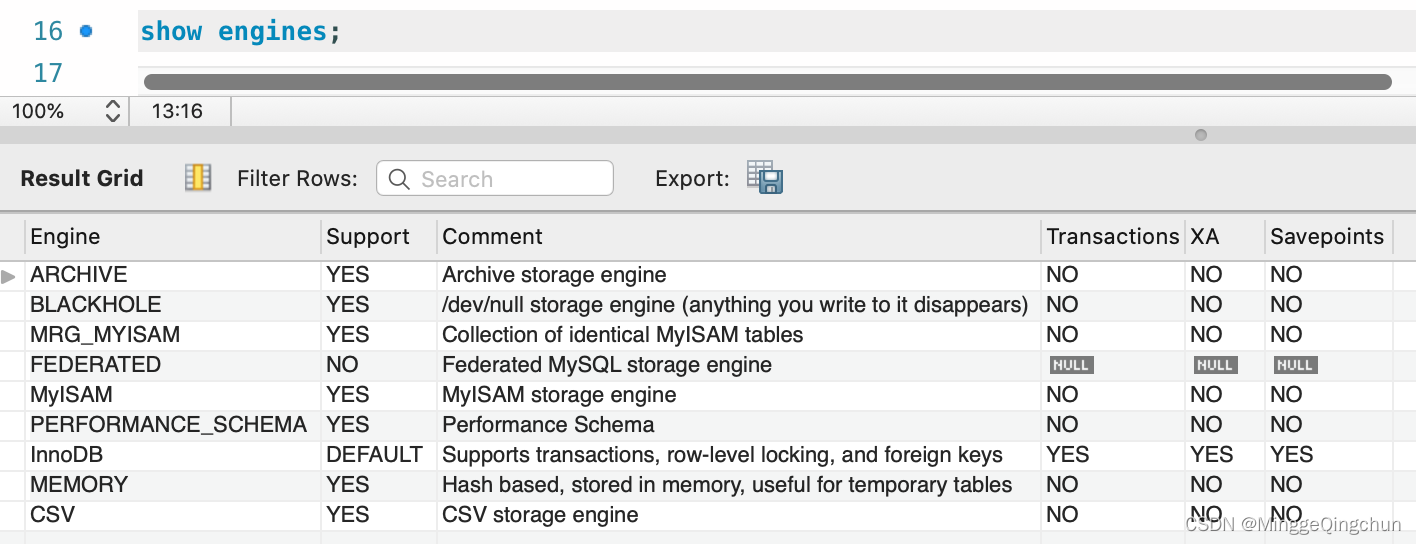
Task: Click the Comment column header
Action: (x=492, y=237)
